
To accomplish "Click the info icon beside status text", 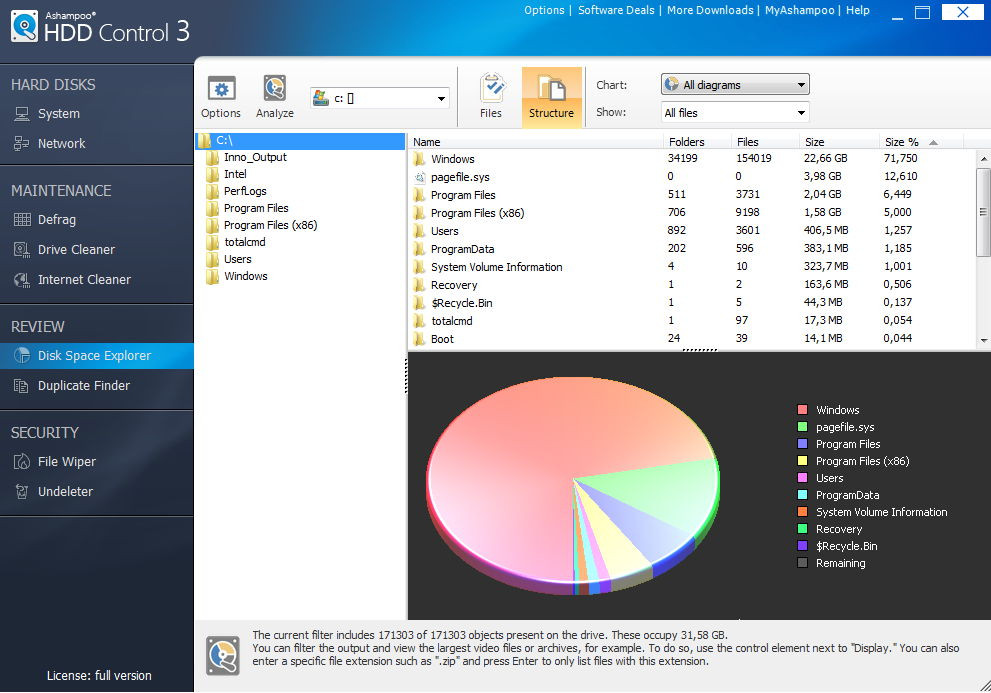I will point(222,656).
